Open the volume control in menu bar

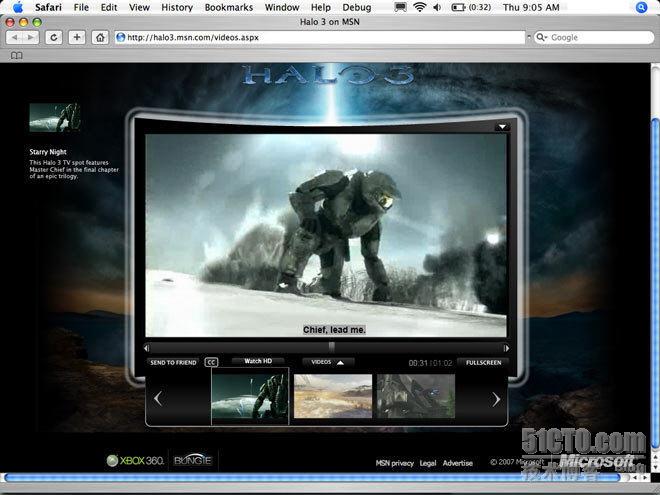437,7
